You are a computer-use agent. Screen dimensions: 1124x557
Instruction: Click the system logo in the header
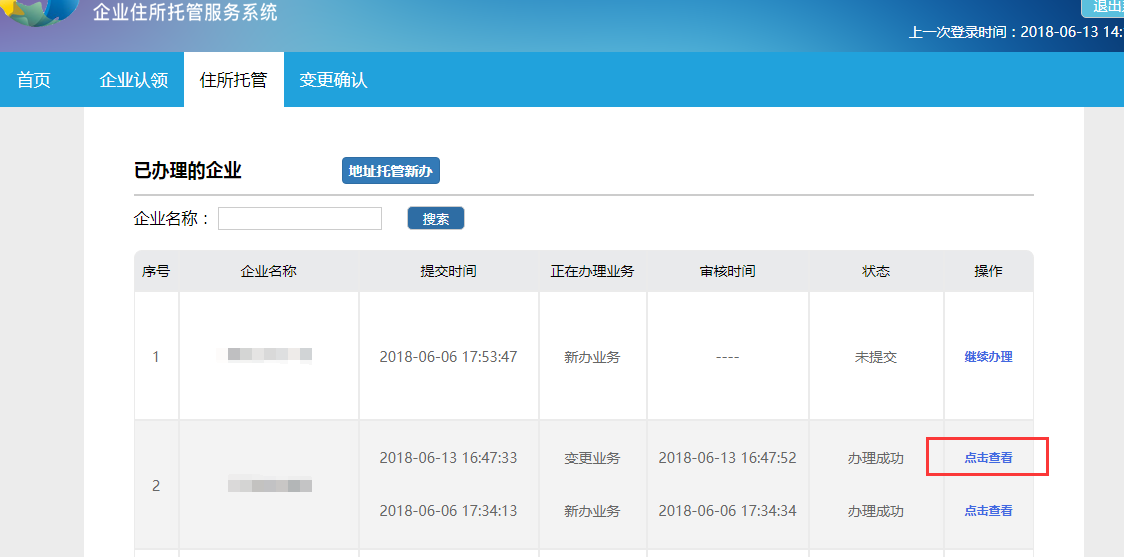40,12
